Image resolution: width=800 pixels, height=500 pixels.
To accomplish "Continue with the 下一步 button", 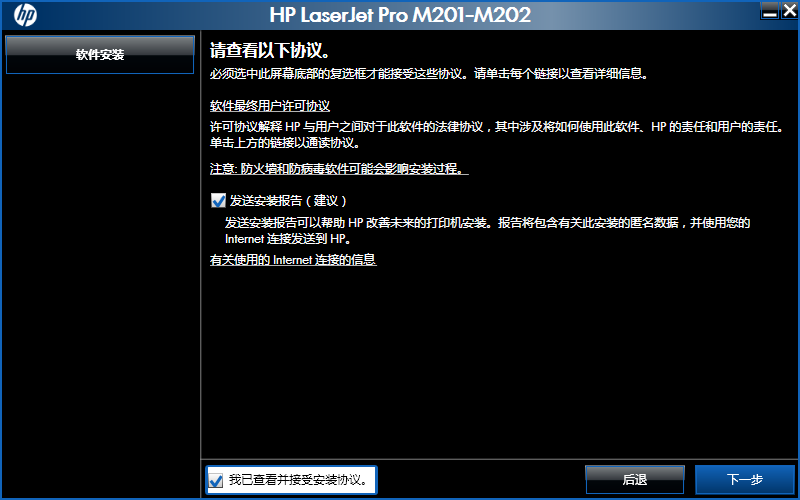I will pyautogui.click(x=745, y=480).
